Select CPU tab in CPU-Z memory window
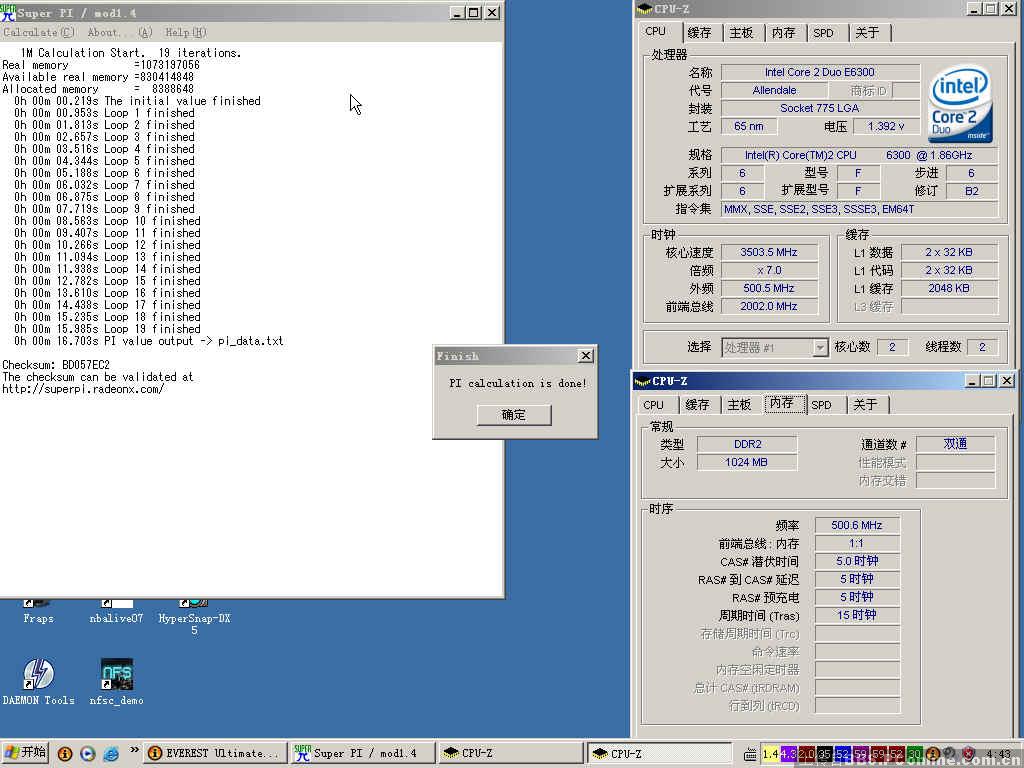 click(x=654, y=405)
